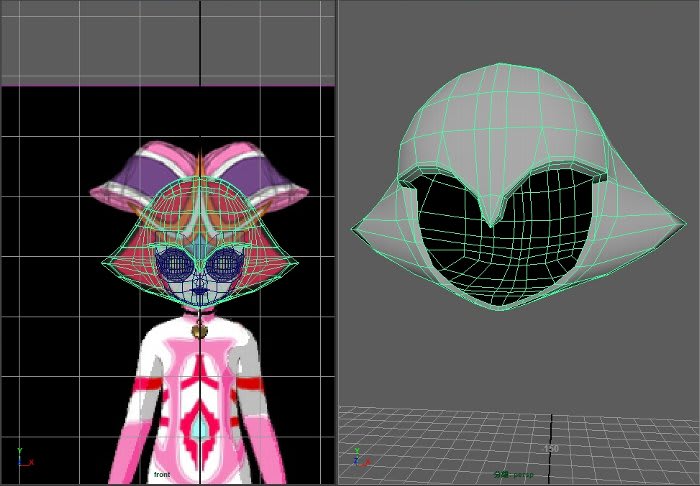The height and width of the screenshot is (486, 700).
Task: Click the XYZ axis gizmo in front viewport
Action: click(x=25, y=458)
